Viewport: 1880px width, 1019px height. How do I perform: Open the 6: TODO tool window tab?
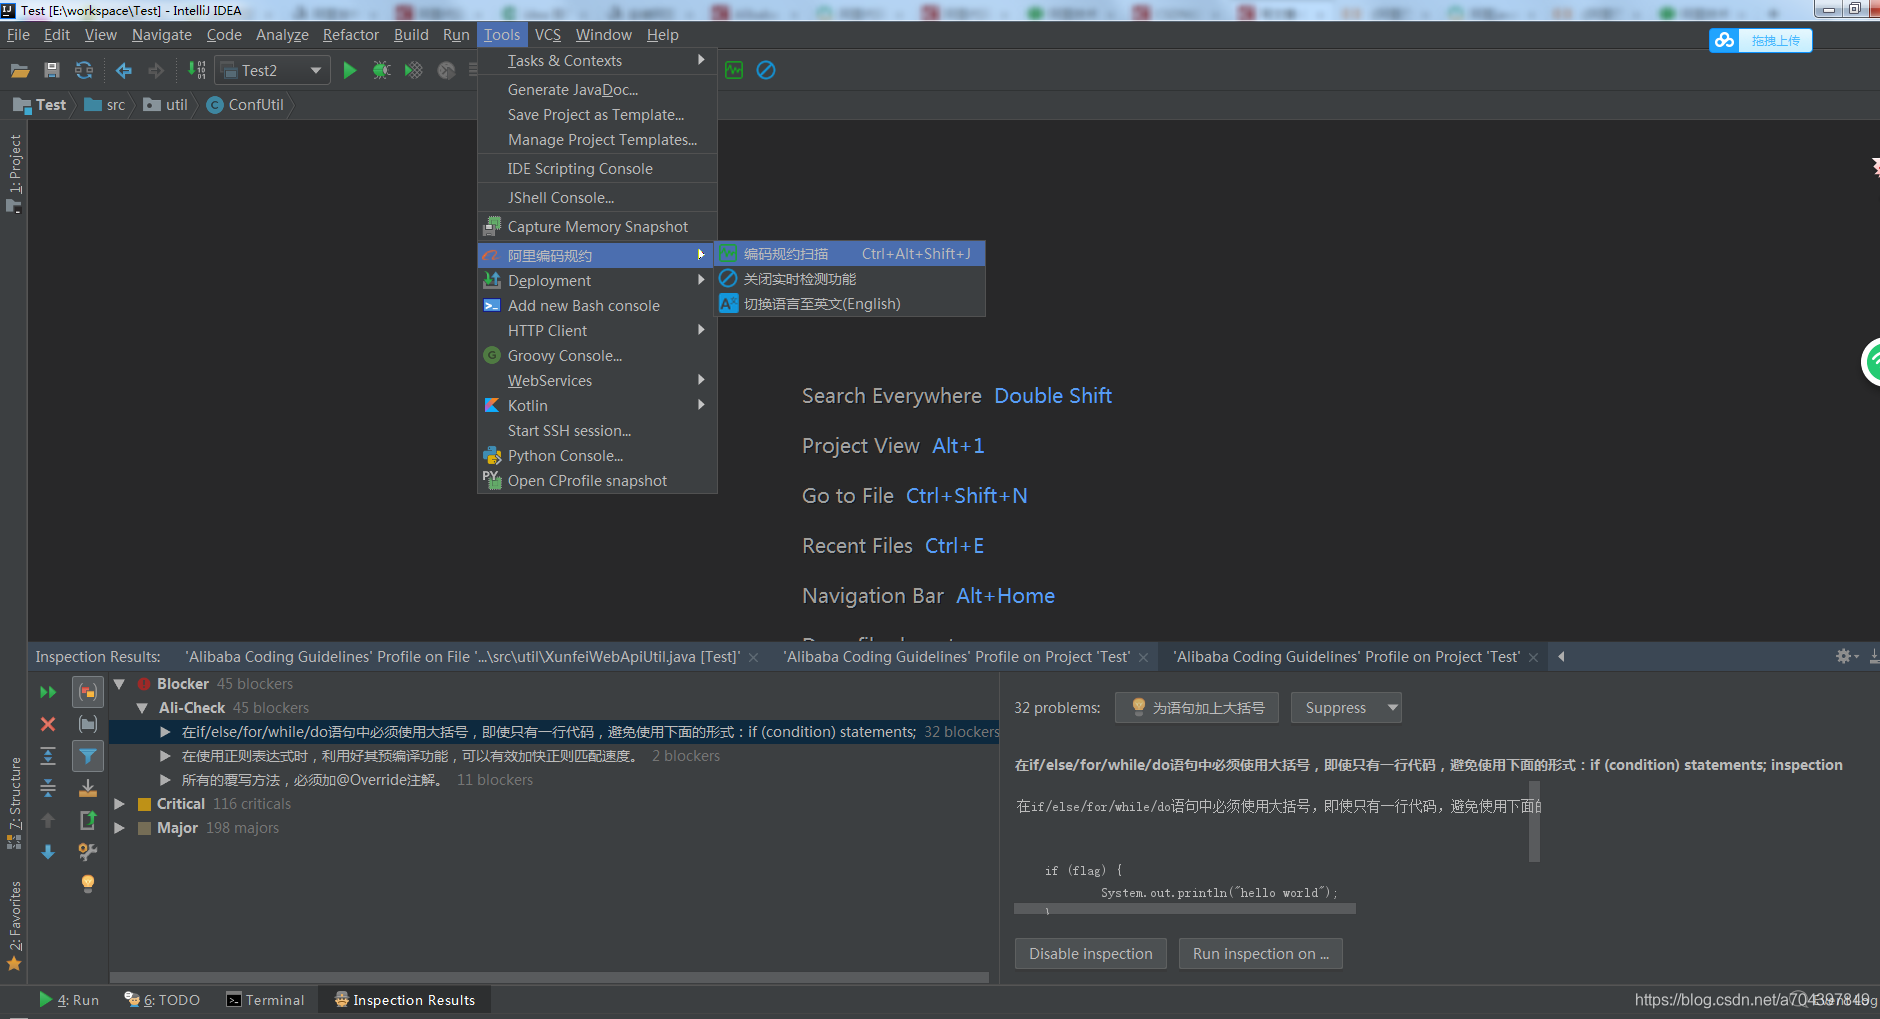coord(162,1000)
